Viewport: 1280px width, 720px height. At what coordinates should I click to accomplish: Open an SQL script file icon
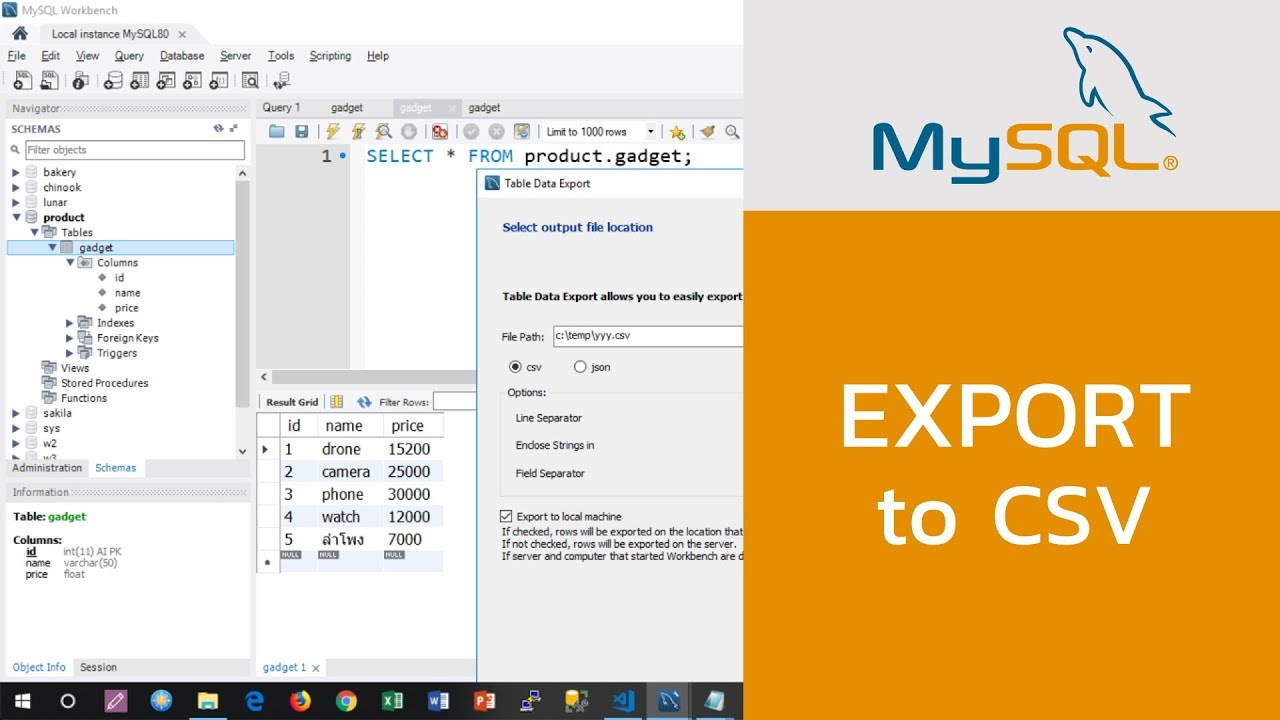[x=48, y=80]
